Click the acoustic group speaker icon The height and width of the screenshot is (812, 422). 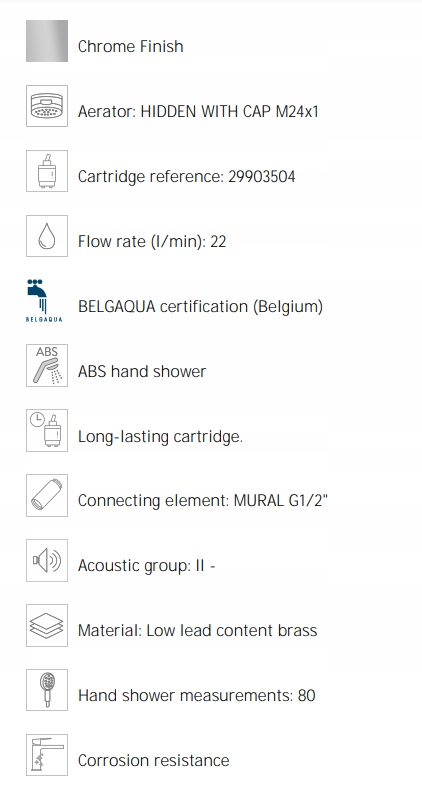click(x=47, y=560)
